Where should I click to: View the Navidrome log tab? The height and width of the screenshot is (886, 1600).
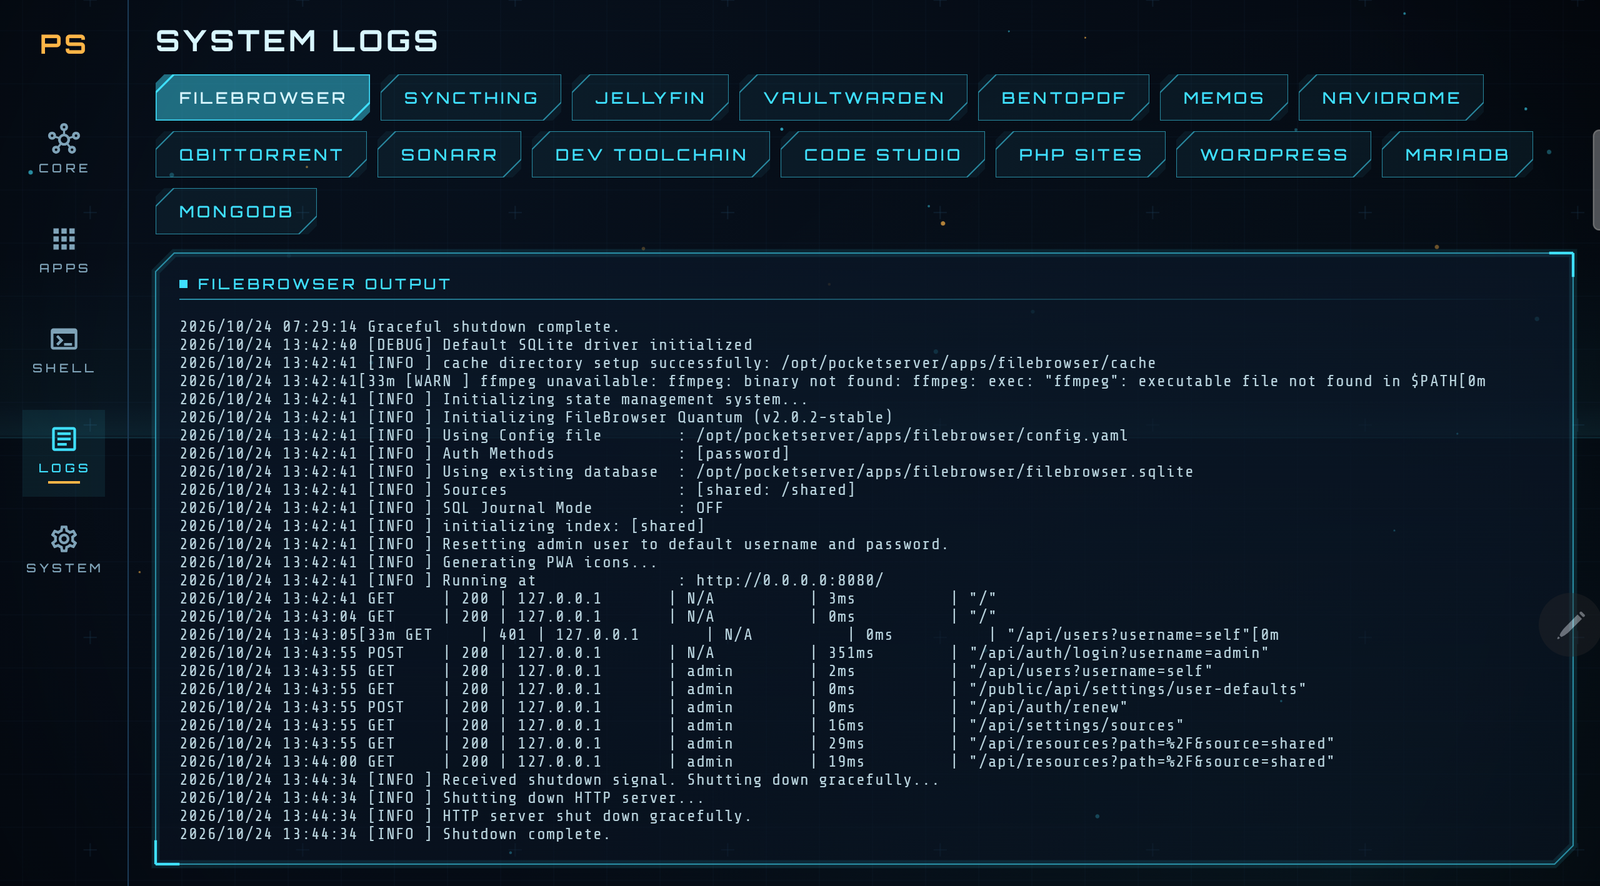tap(1391, 98)
